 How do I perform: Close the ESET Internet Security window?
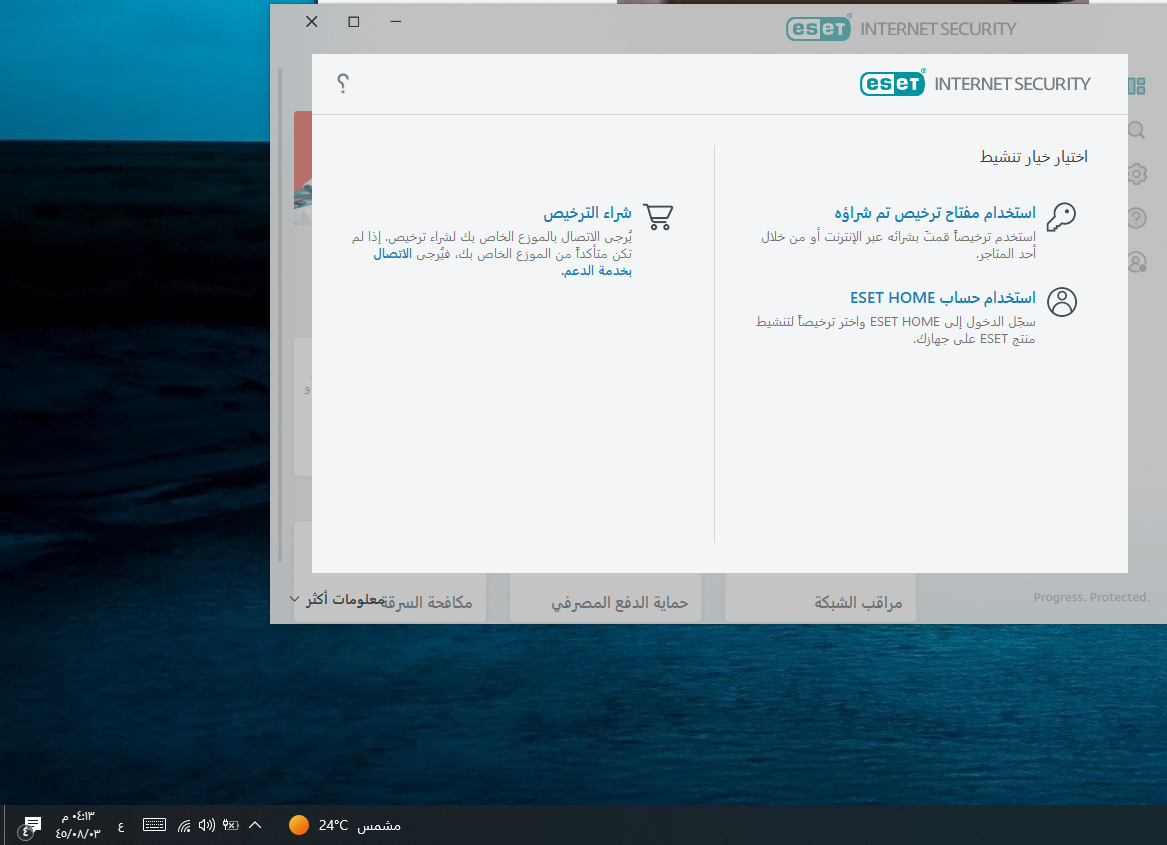coord(312,22)
